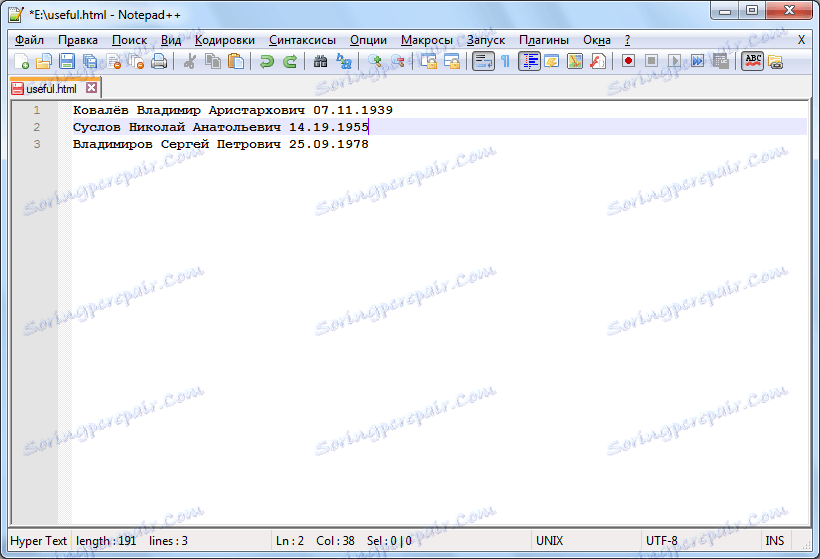Click the Close All documents icon
The image size is (820, 559).
click(x=136, y=62)
